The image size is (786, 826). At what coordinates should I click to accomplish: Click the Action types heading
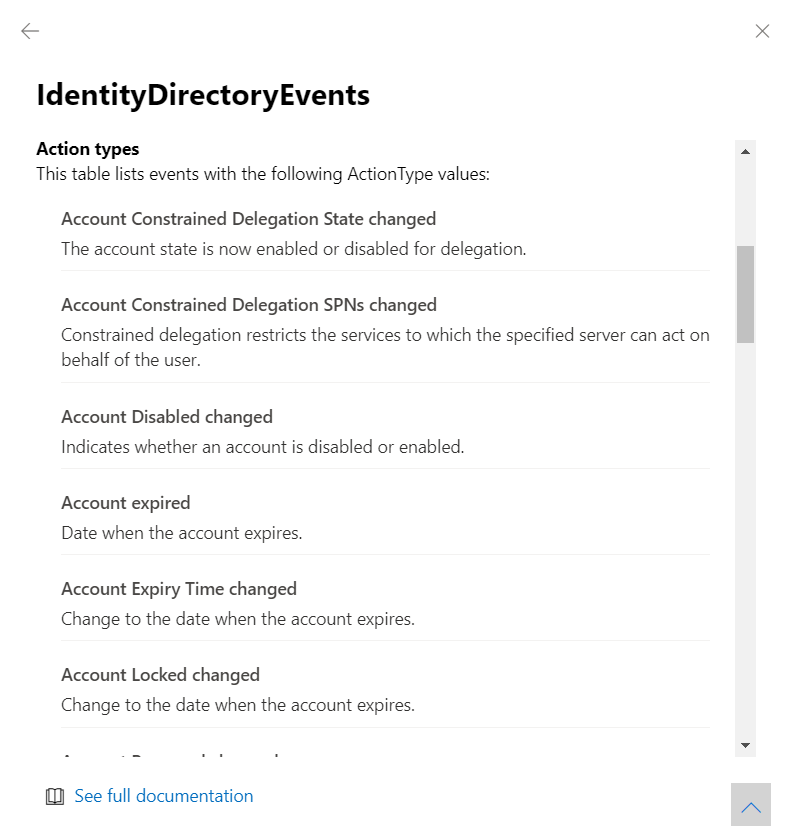[87, 149]
